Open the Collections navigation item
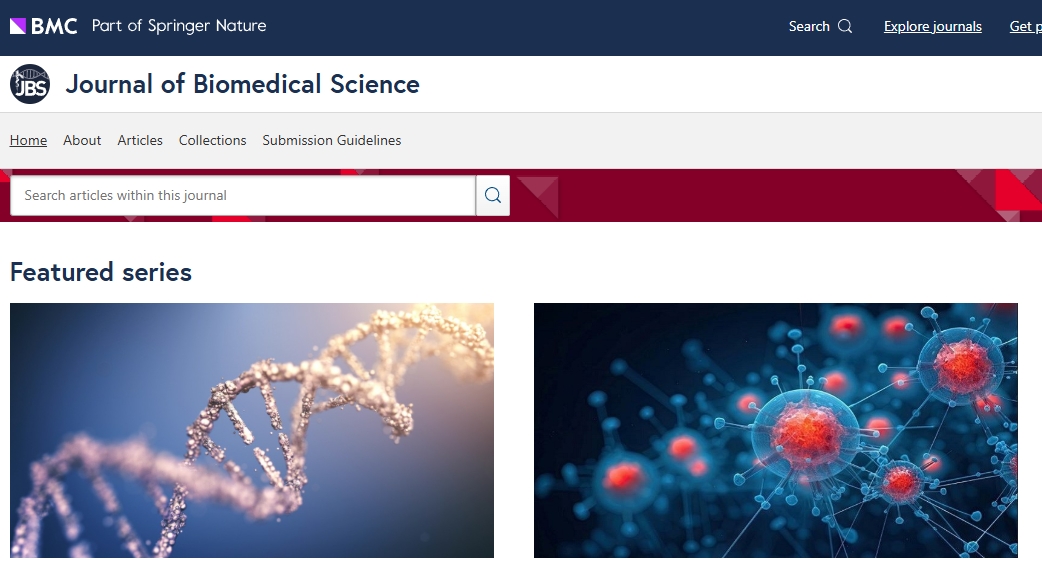This screenshot has height=569, width=1042. [212, 140]
